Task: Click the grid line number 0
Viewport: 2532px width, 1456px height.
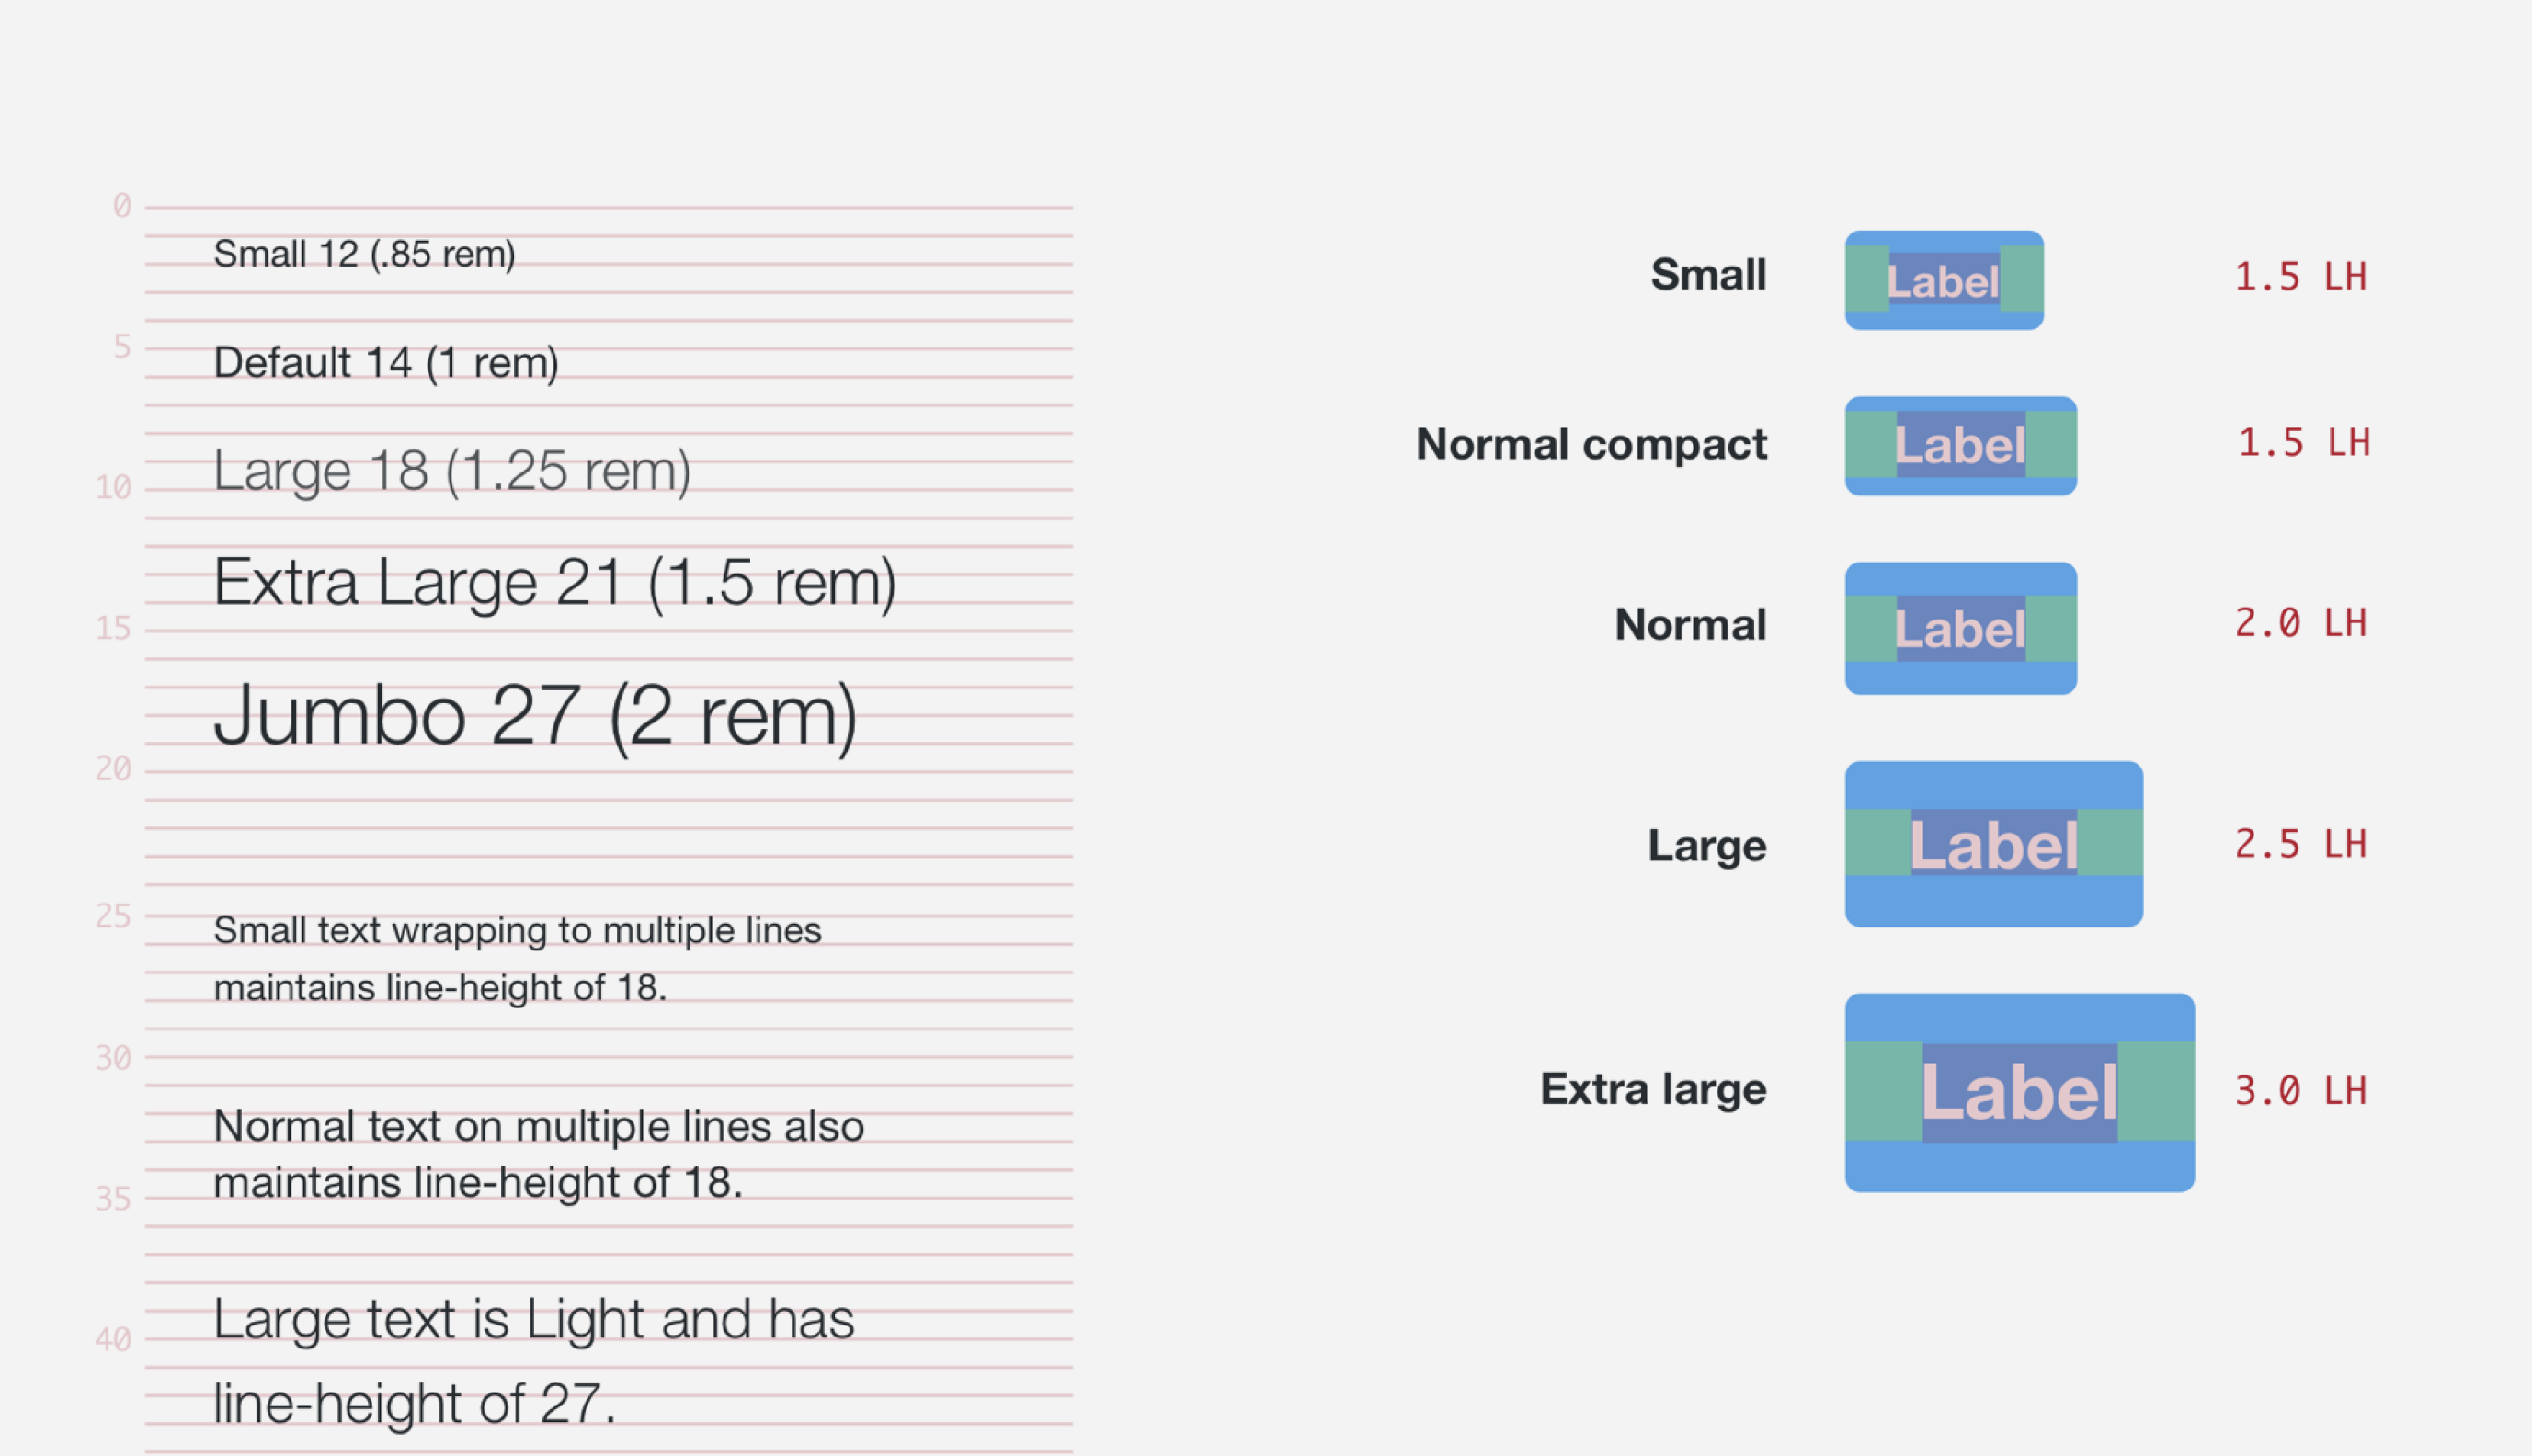Action: click(122, 205)
